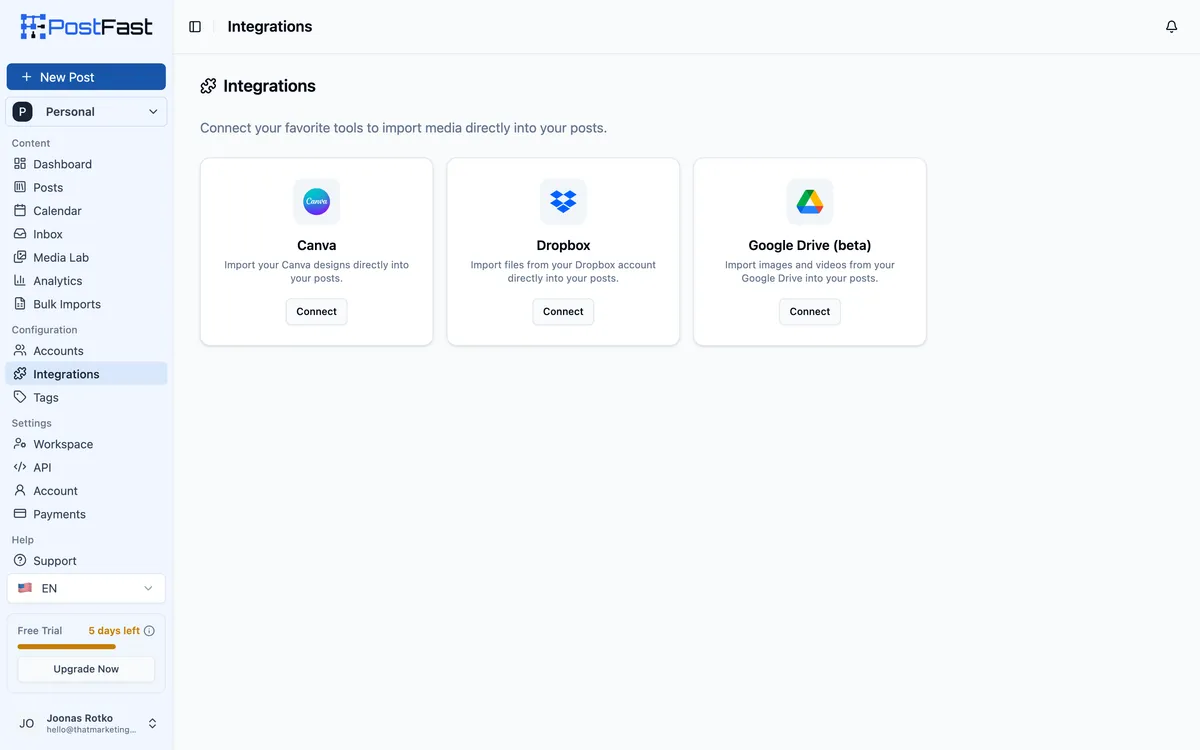Open Dashboard from sidebar

[86, 164]
